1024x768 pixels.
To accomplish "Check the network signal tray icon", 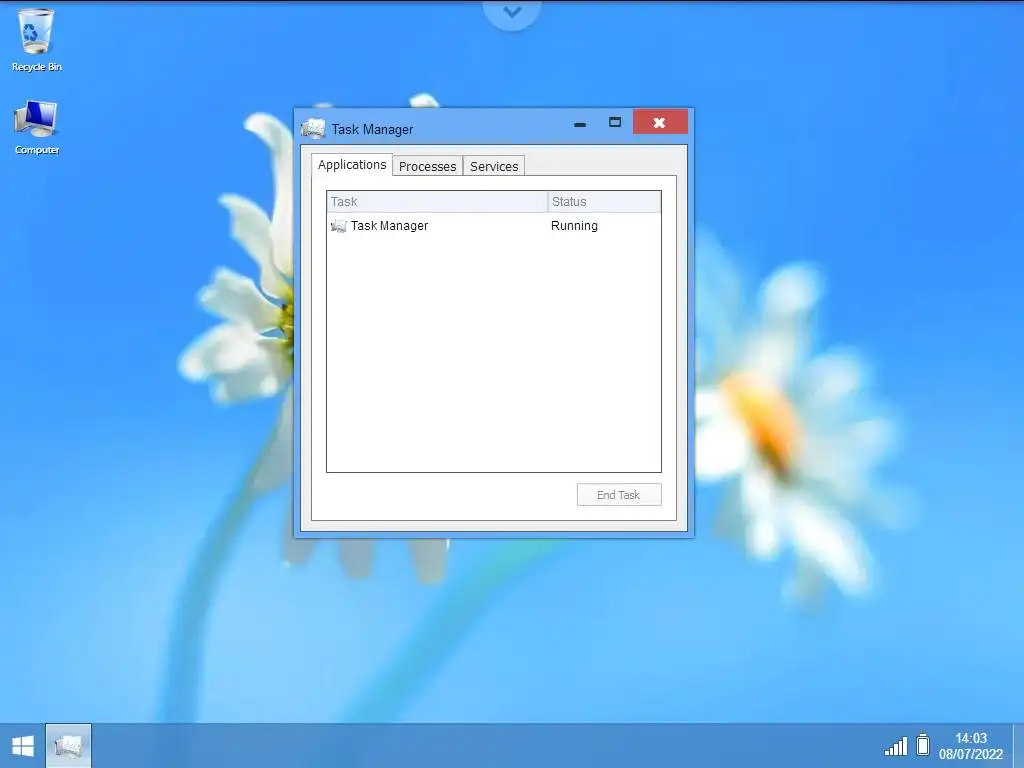I will tap(895, 746).
